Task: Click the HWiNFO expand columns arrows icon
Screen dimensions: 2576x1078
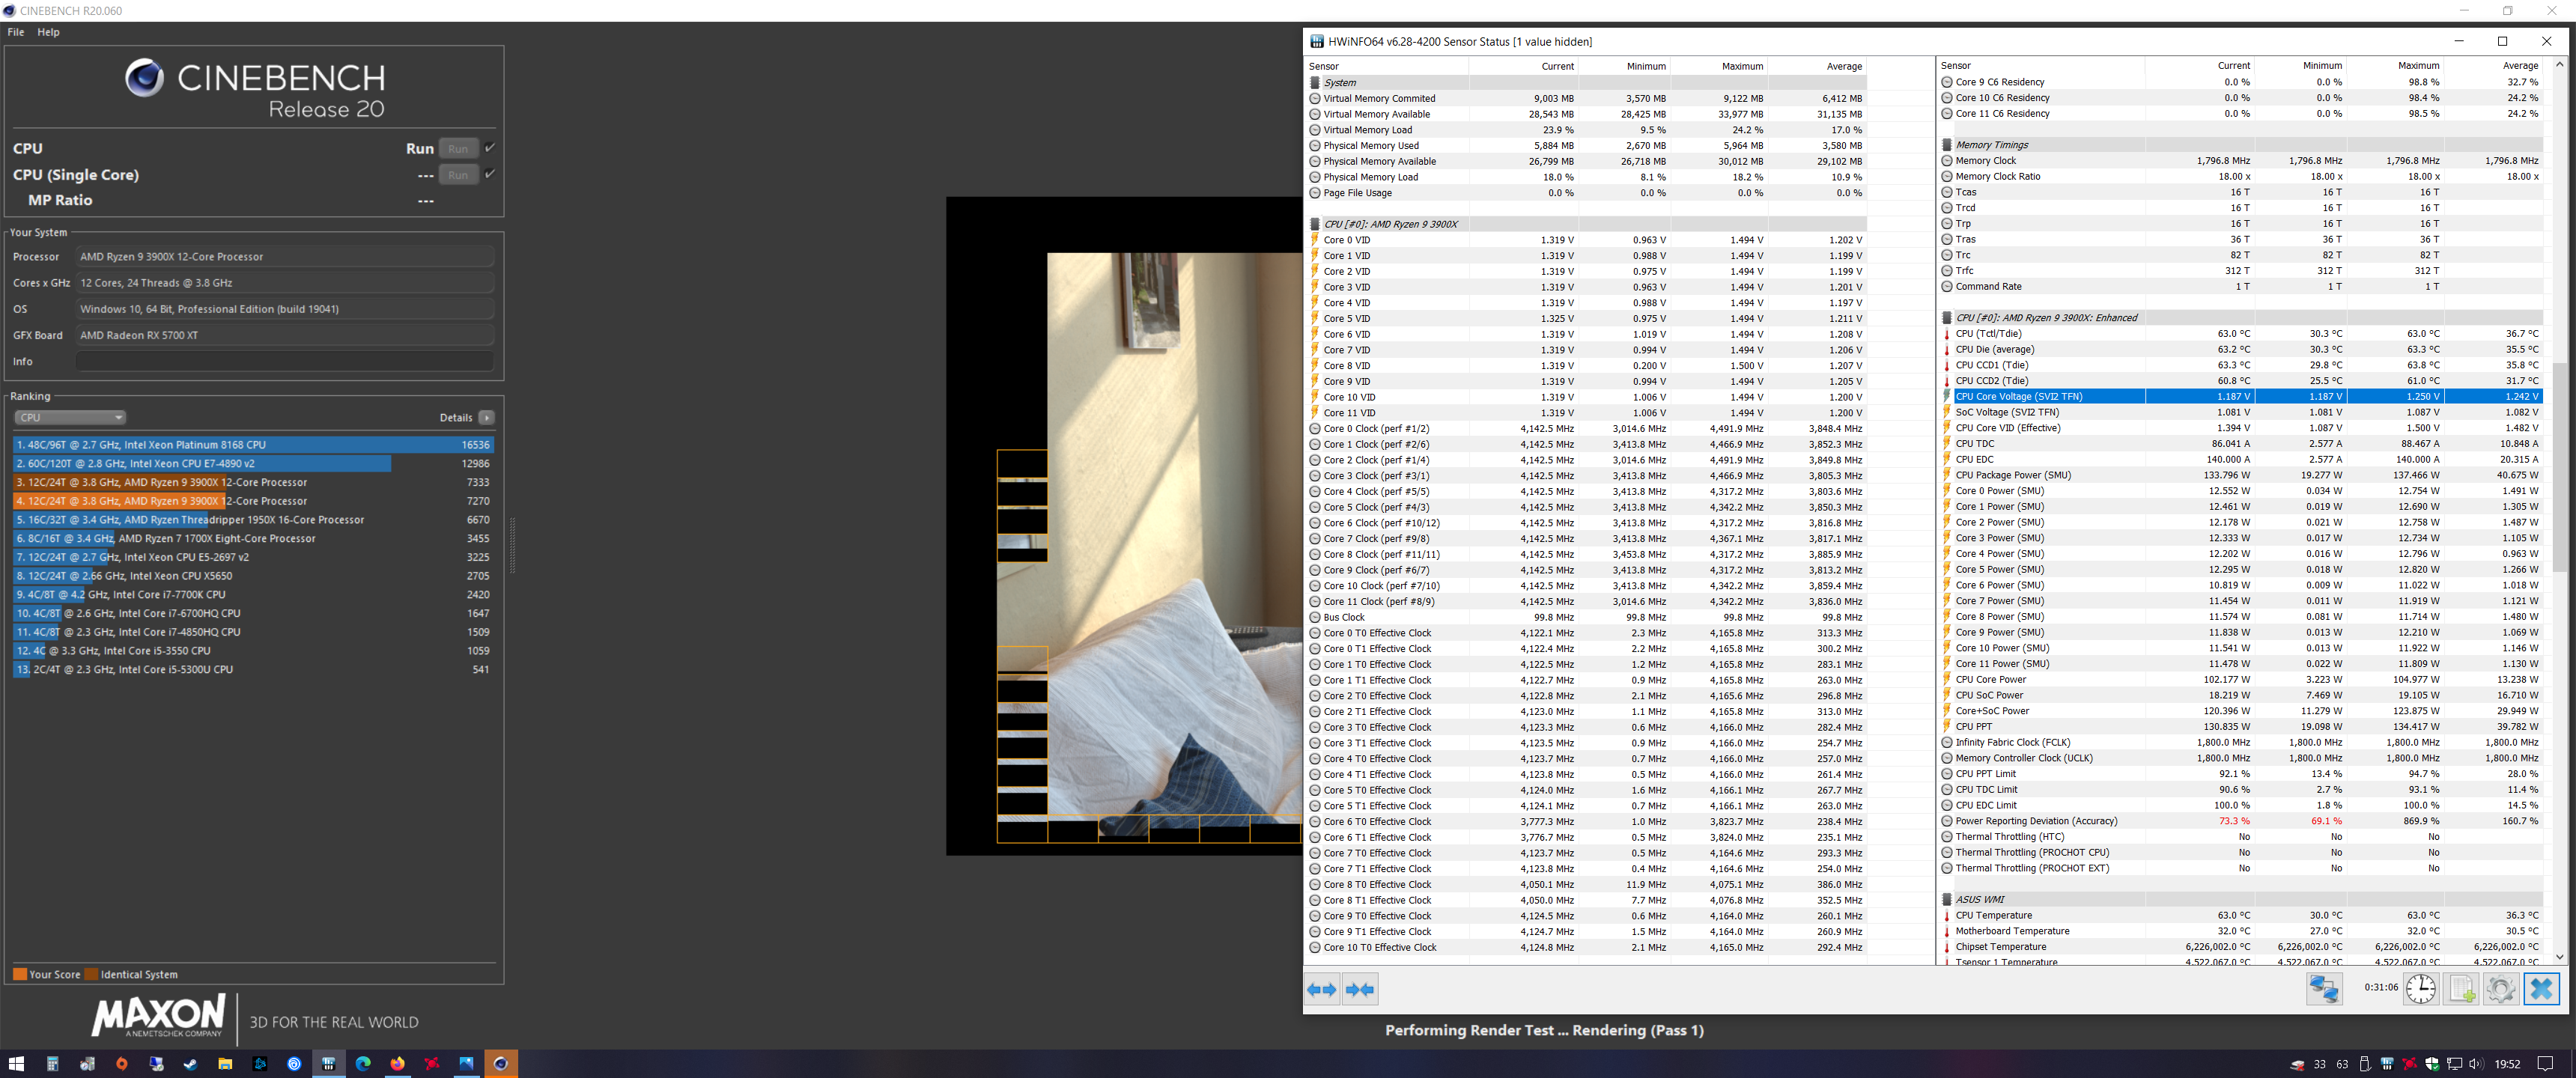Action: point(1322,989)
